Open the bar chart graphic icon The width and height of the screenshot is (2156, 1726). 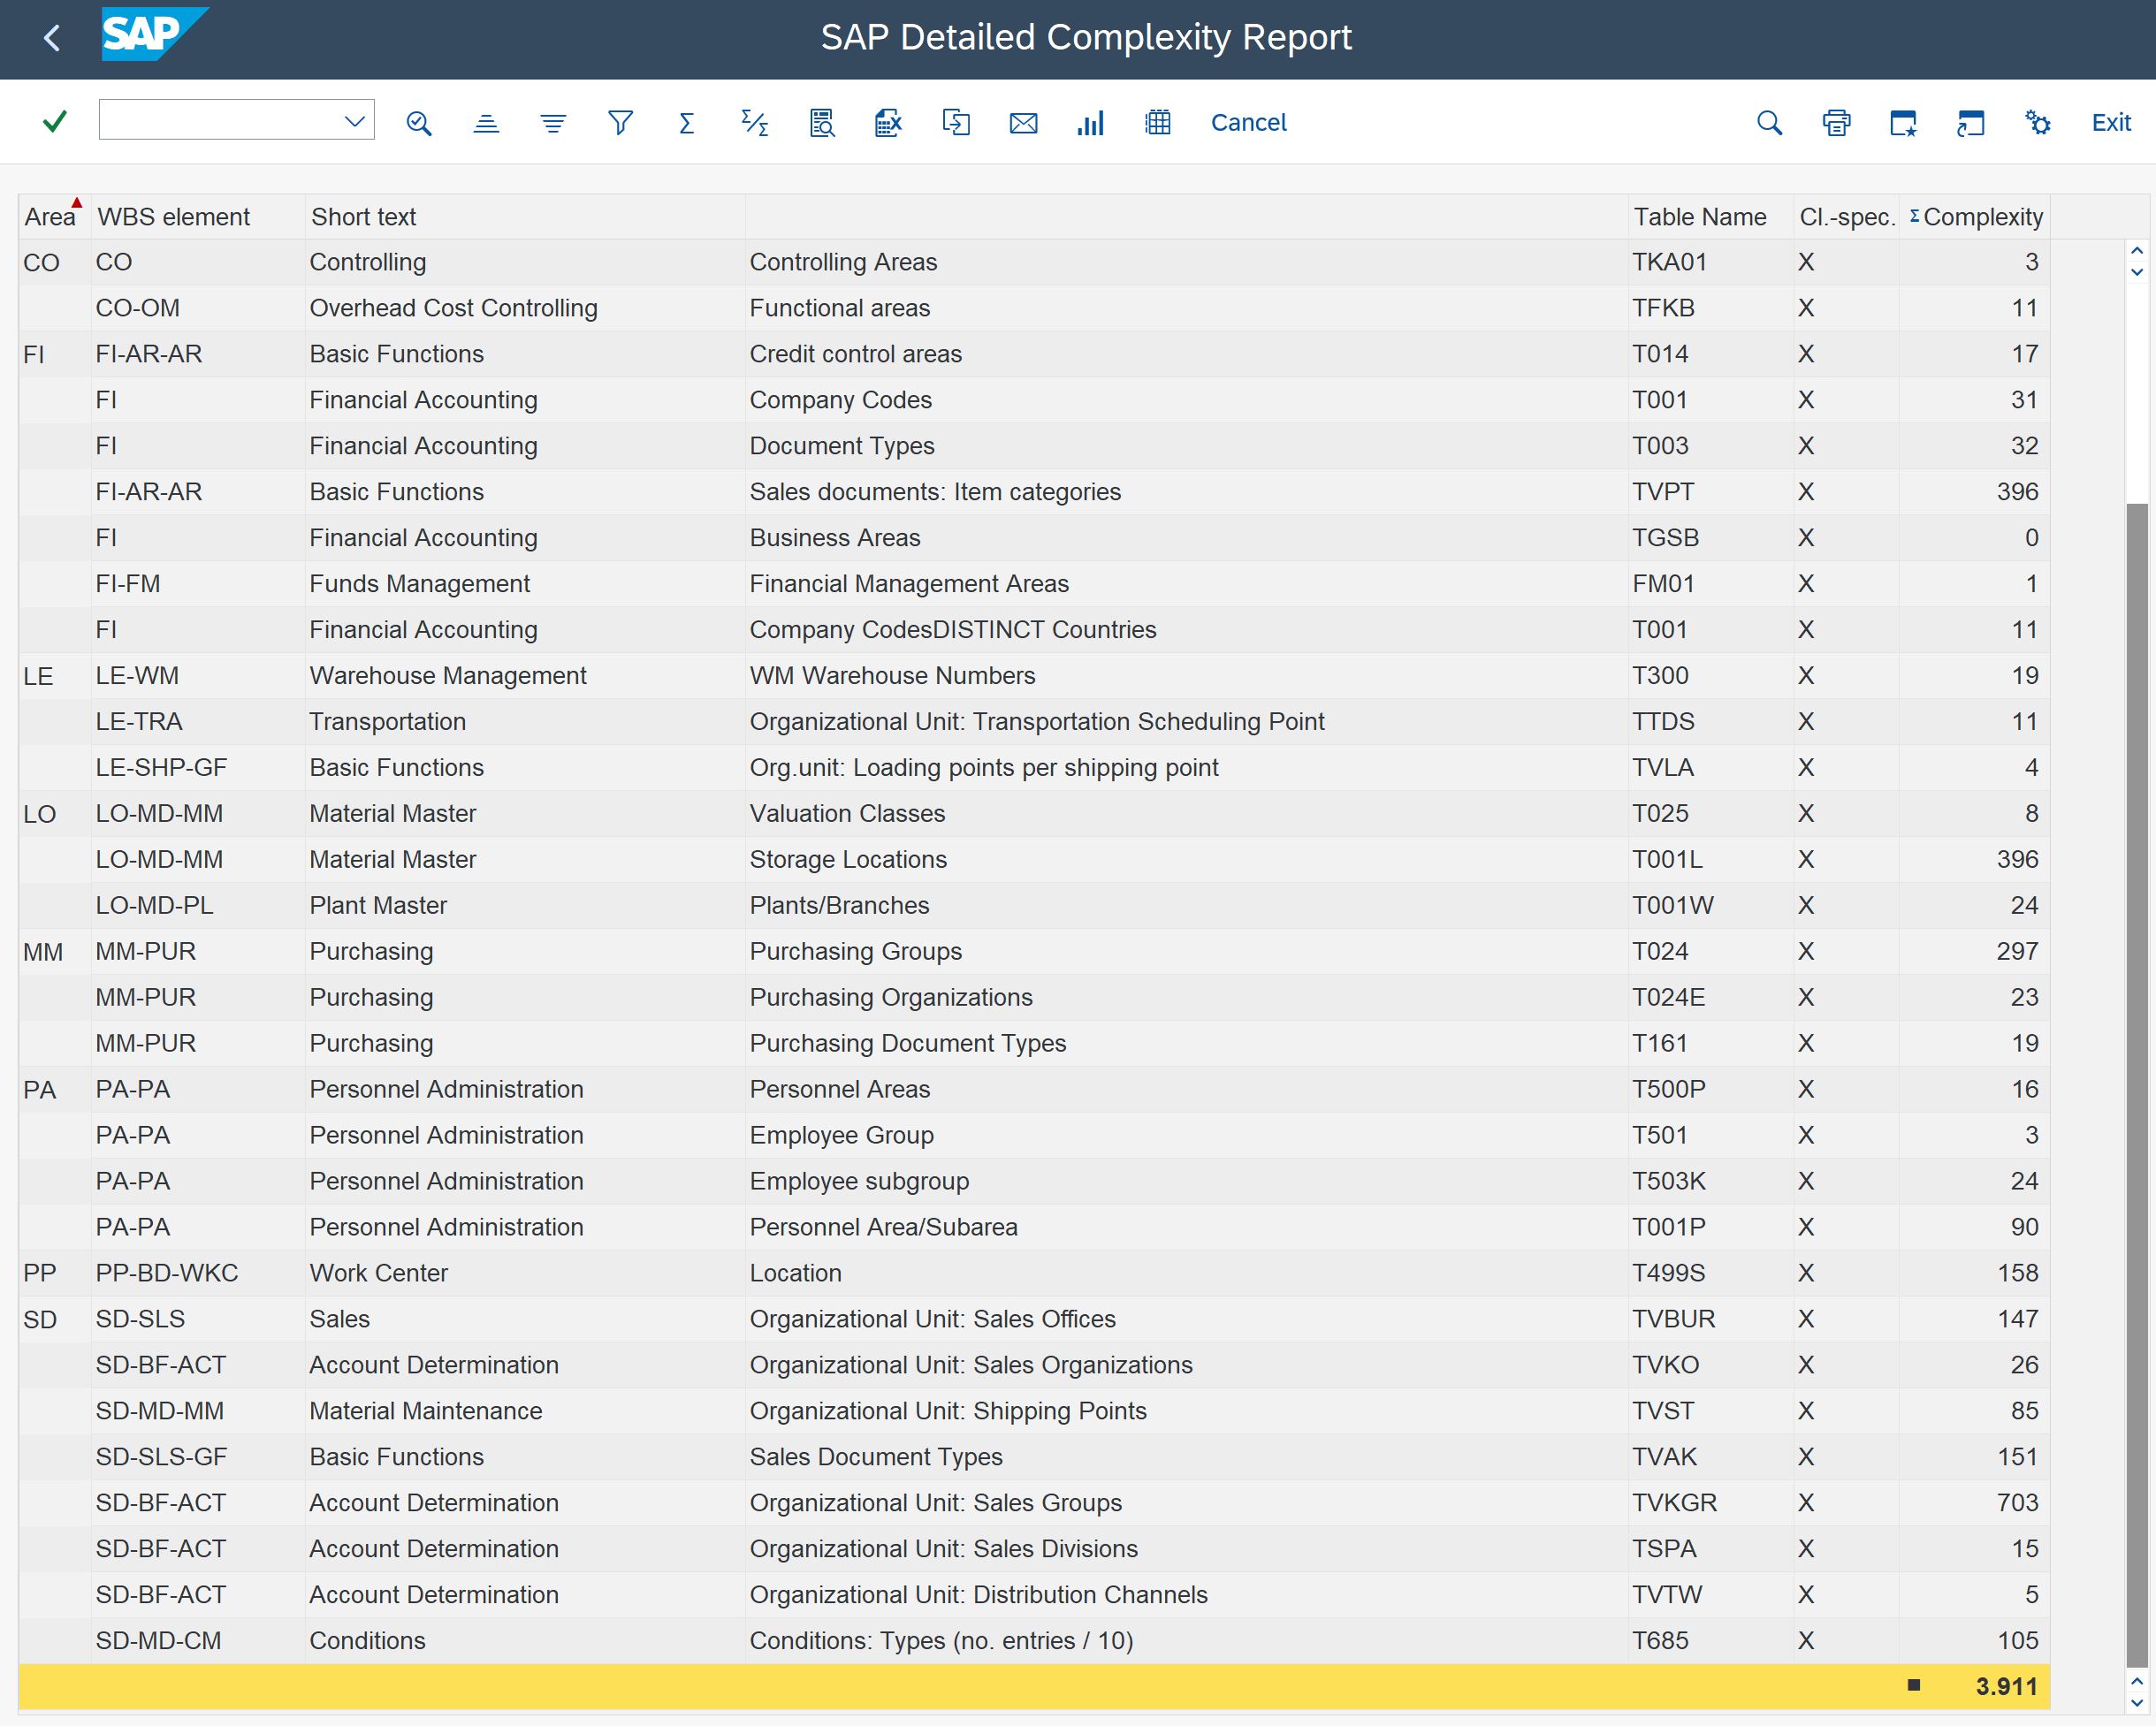pos(1090,123)
